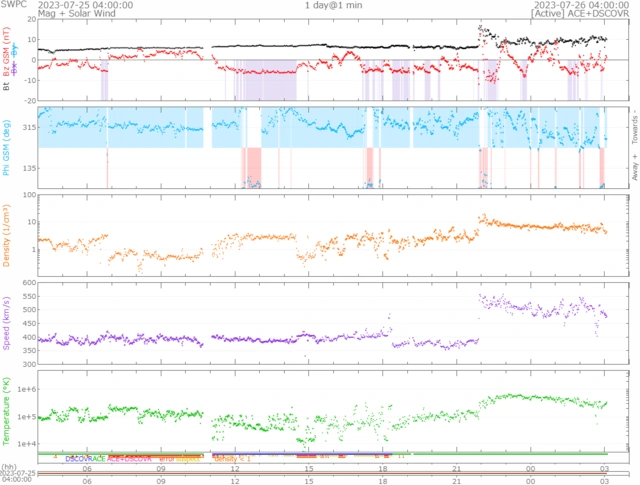Click the Bt axis label

point(6,87)
